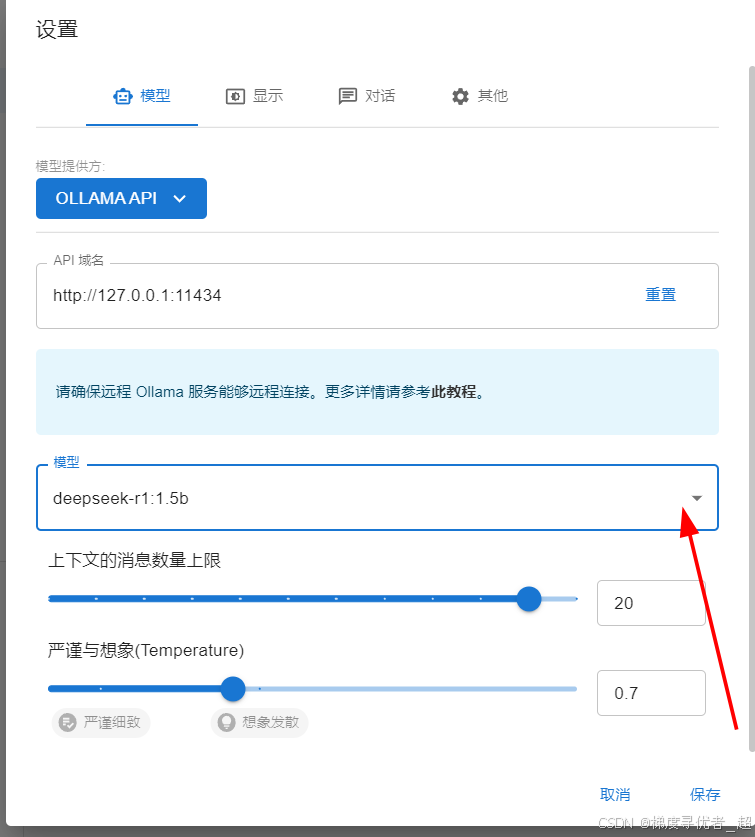
Task: Switch to the 显示 tab
Action: tap(254, 96)
